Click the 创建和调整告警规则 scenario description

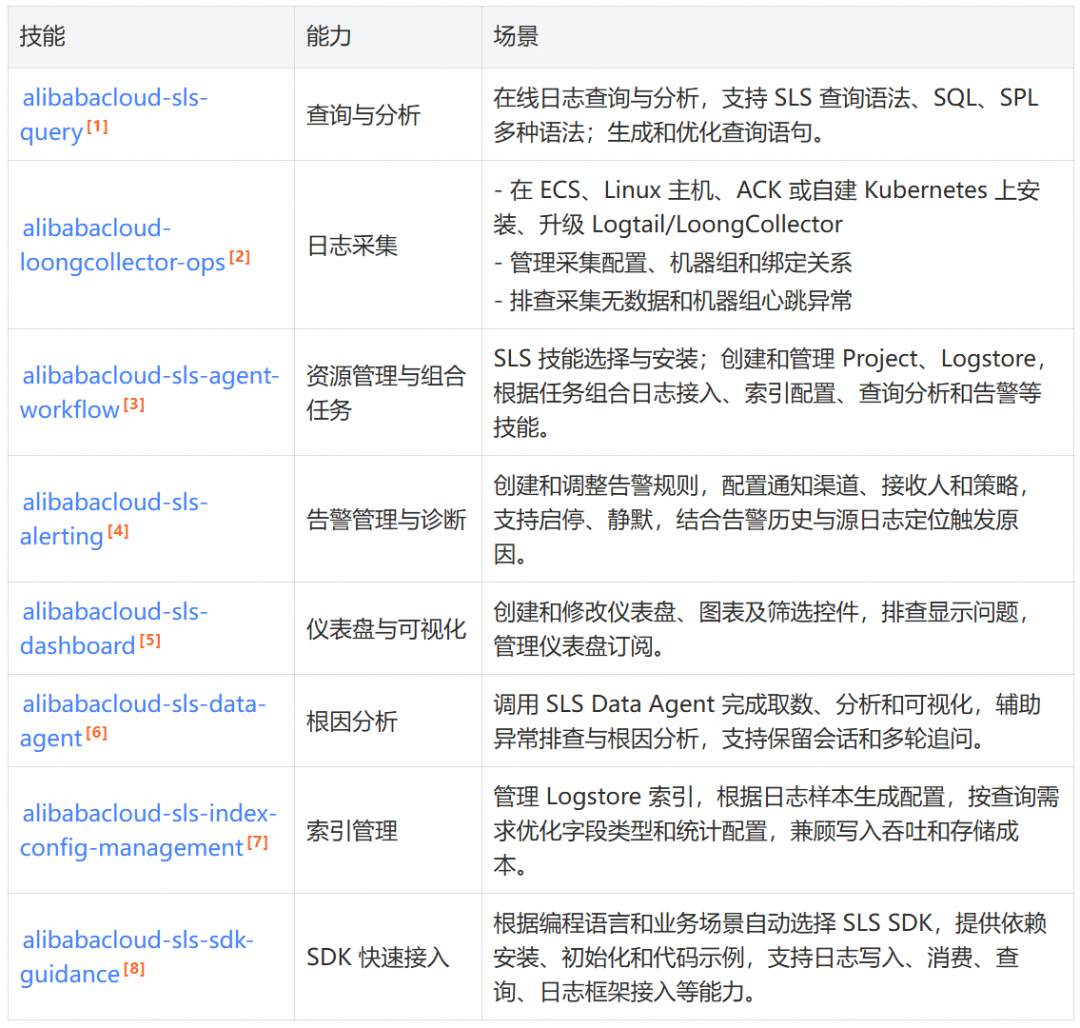762,519
